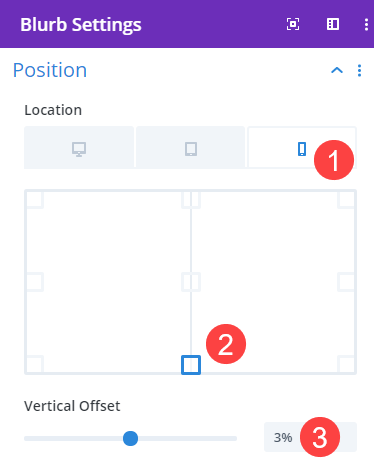Click the Vertical Offset slider handle
The image size is (374, 464).
point(130,438)
